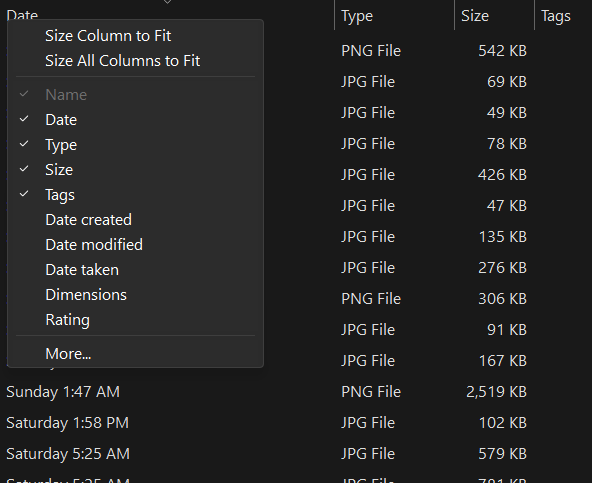Uncheck the Type column option
The height and width of the screenshot is (483, 592).
click(x=135, y=145)
